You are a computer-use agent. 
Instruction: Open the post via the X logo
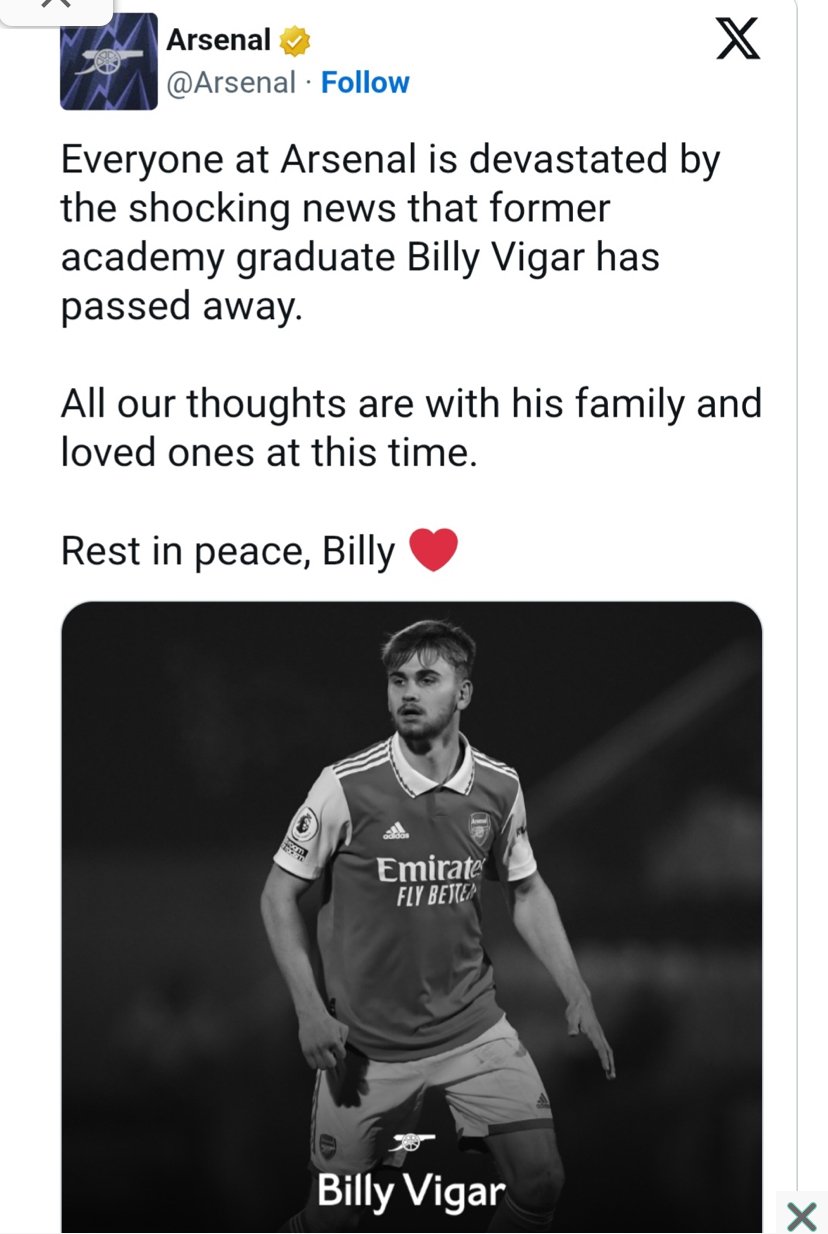coord(739,41)
